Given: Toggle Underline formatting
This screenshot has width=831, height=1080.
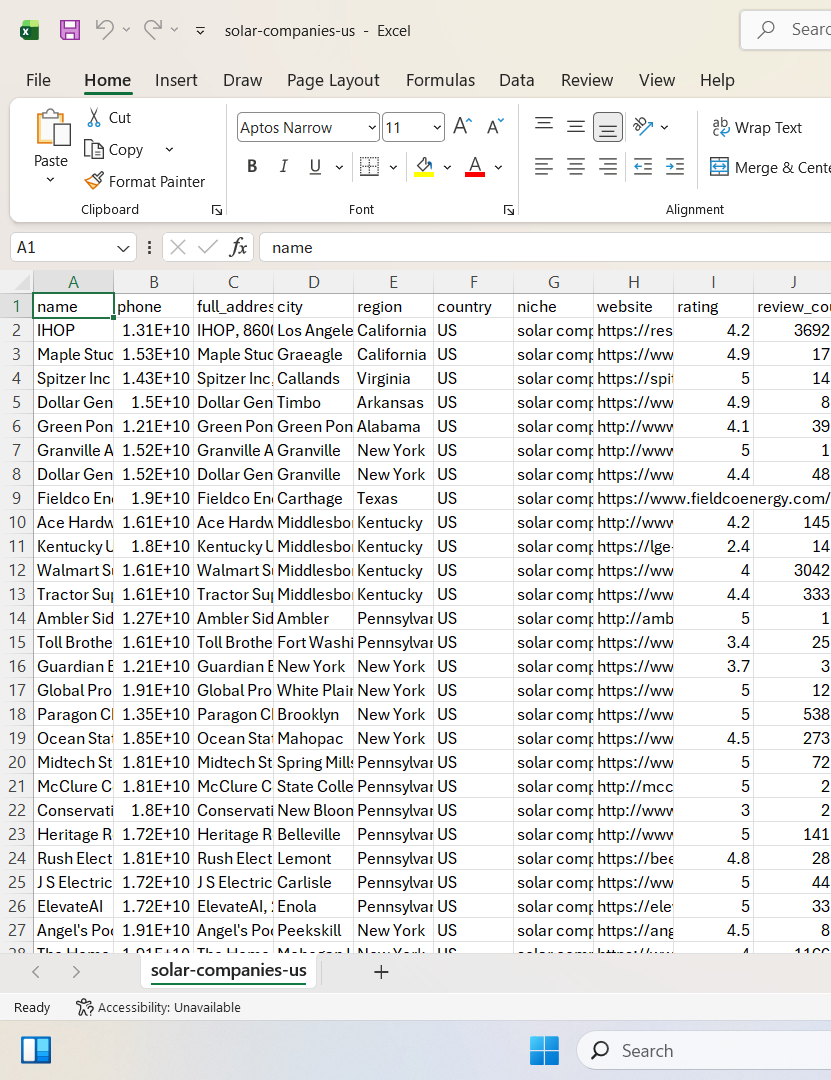Looking at the screenshot, I should point(316,166).
